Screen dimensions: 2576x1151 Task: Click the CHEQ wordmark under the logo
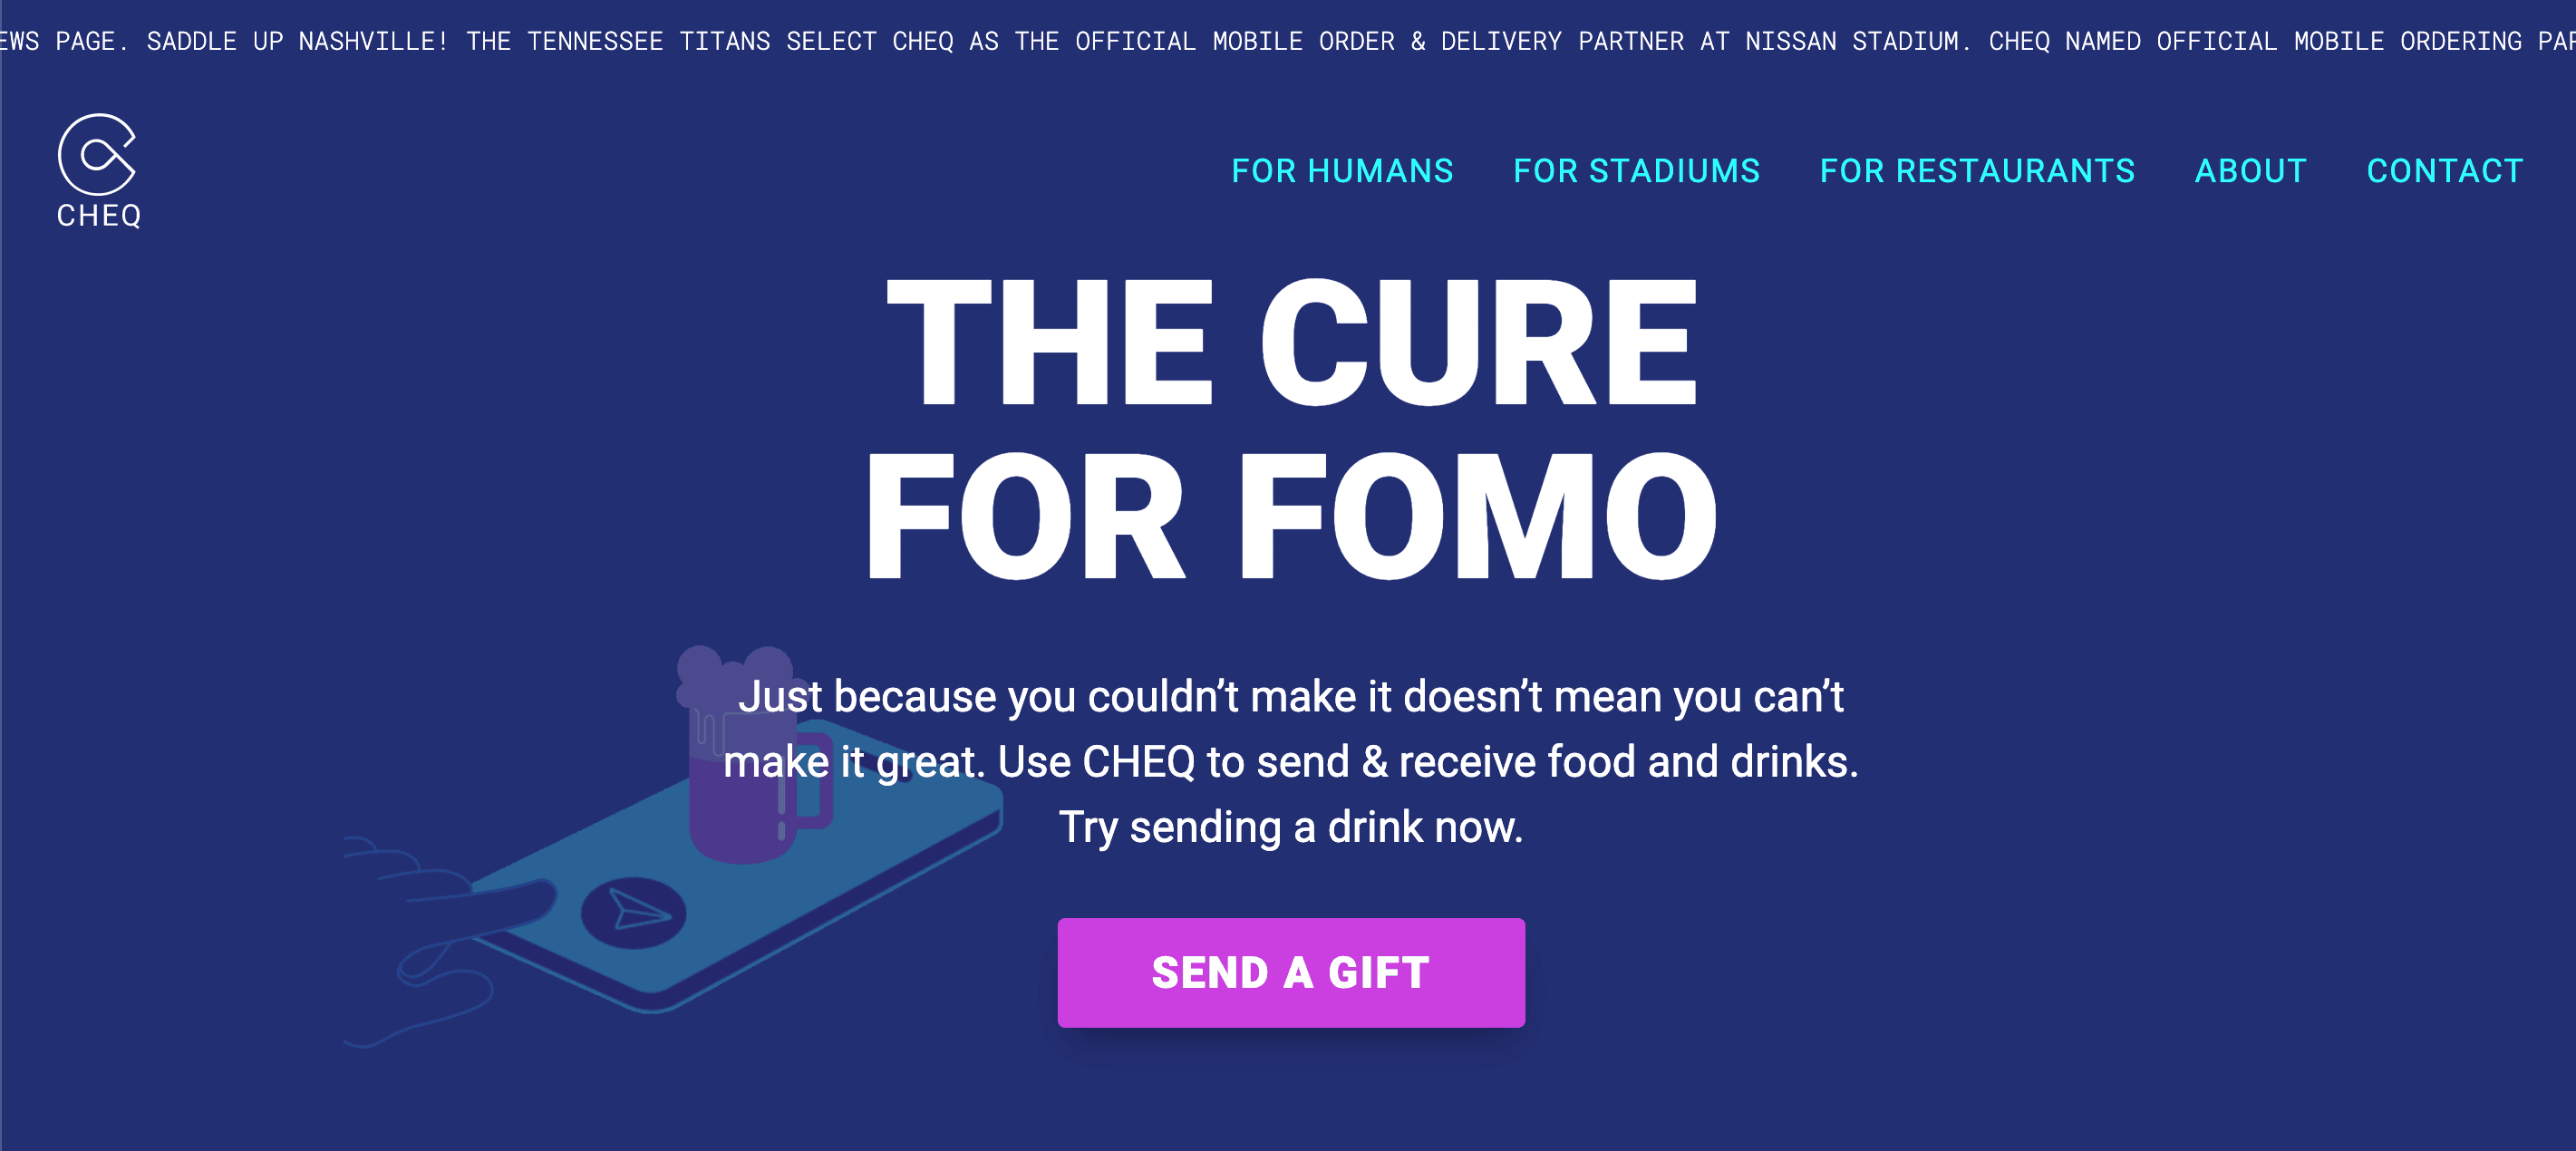[99, 216]
